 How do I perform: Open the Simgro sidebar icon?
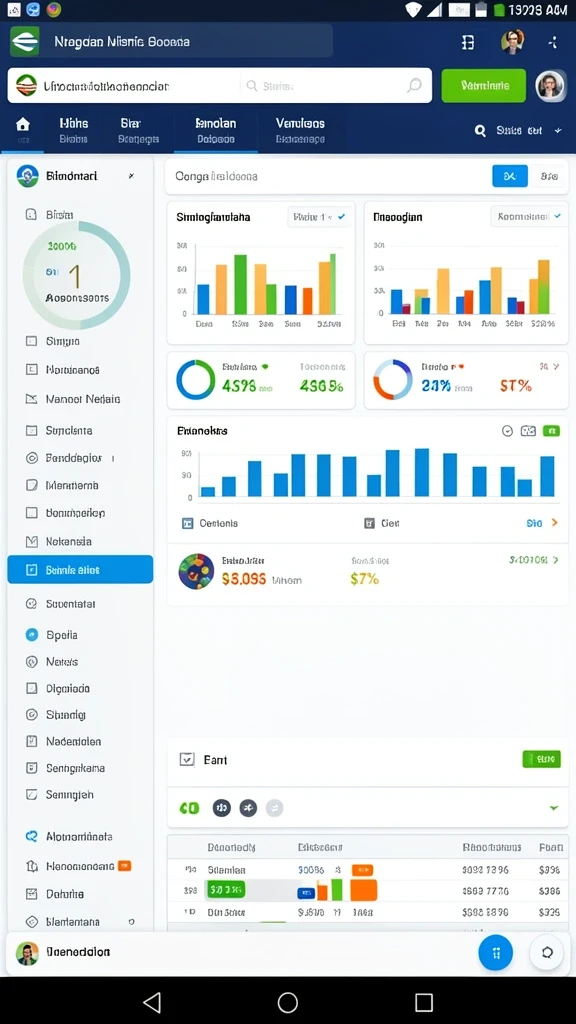31,341
